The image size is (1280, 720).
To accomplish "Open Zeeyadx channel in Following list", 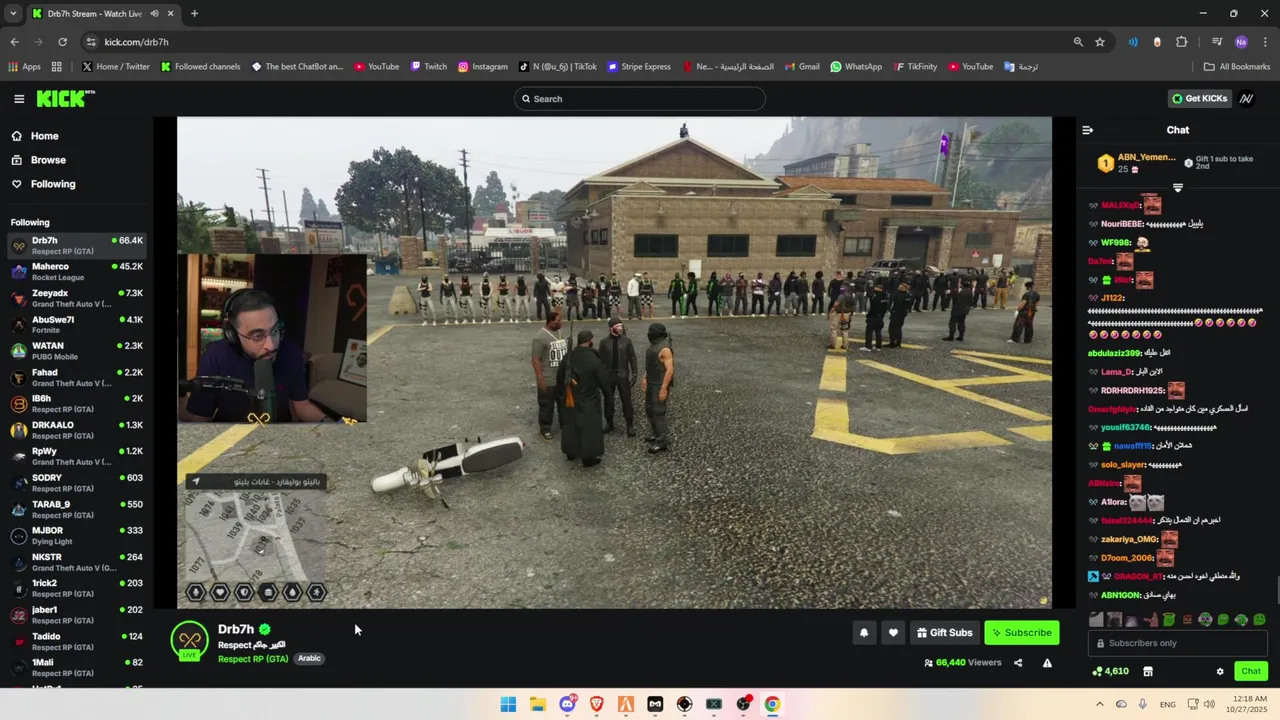I will 77,298.
